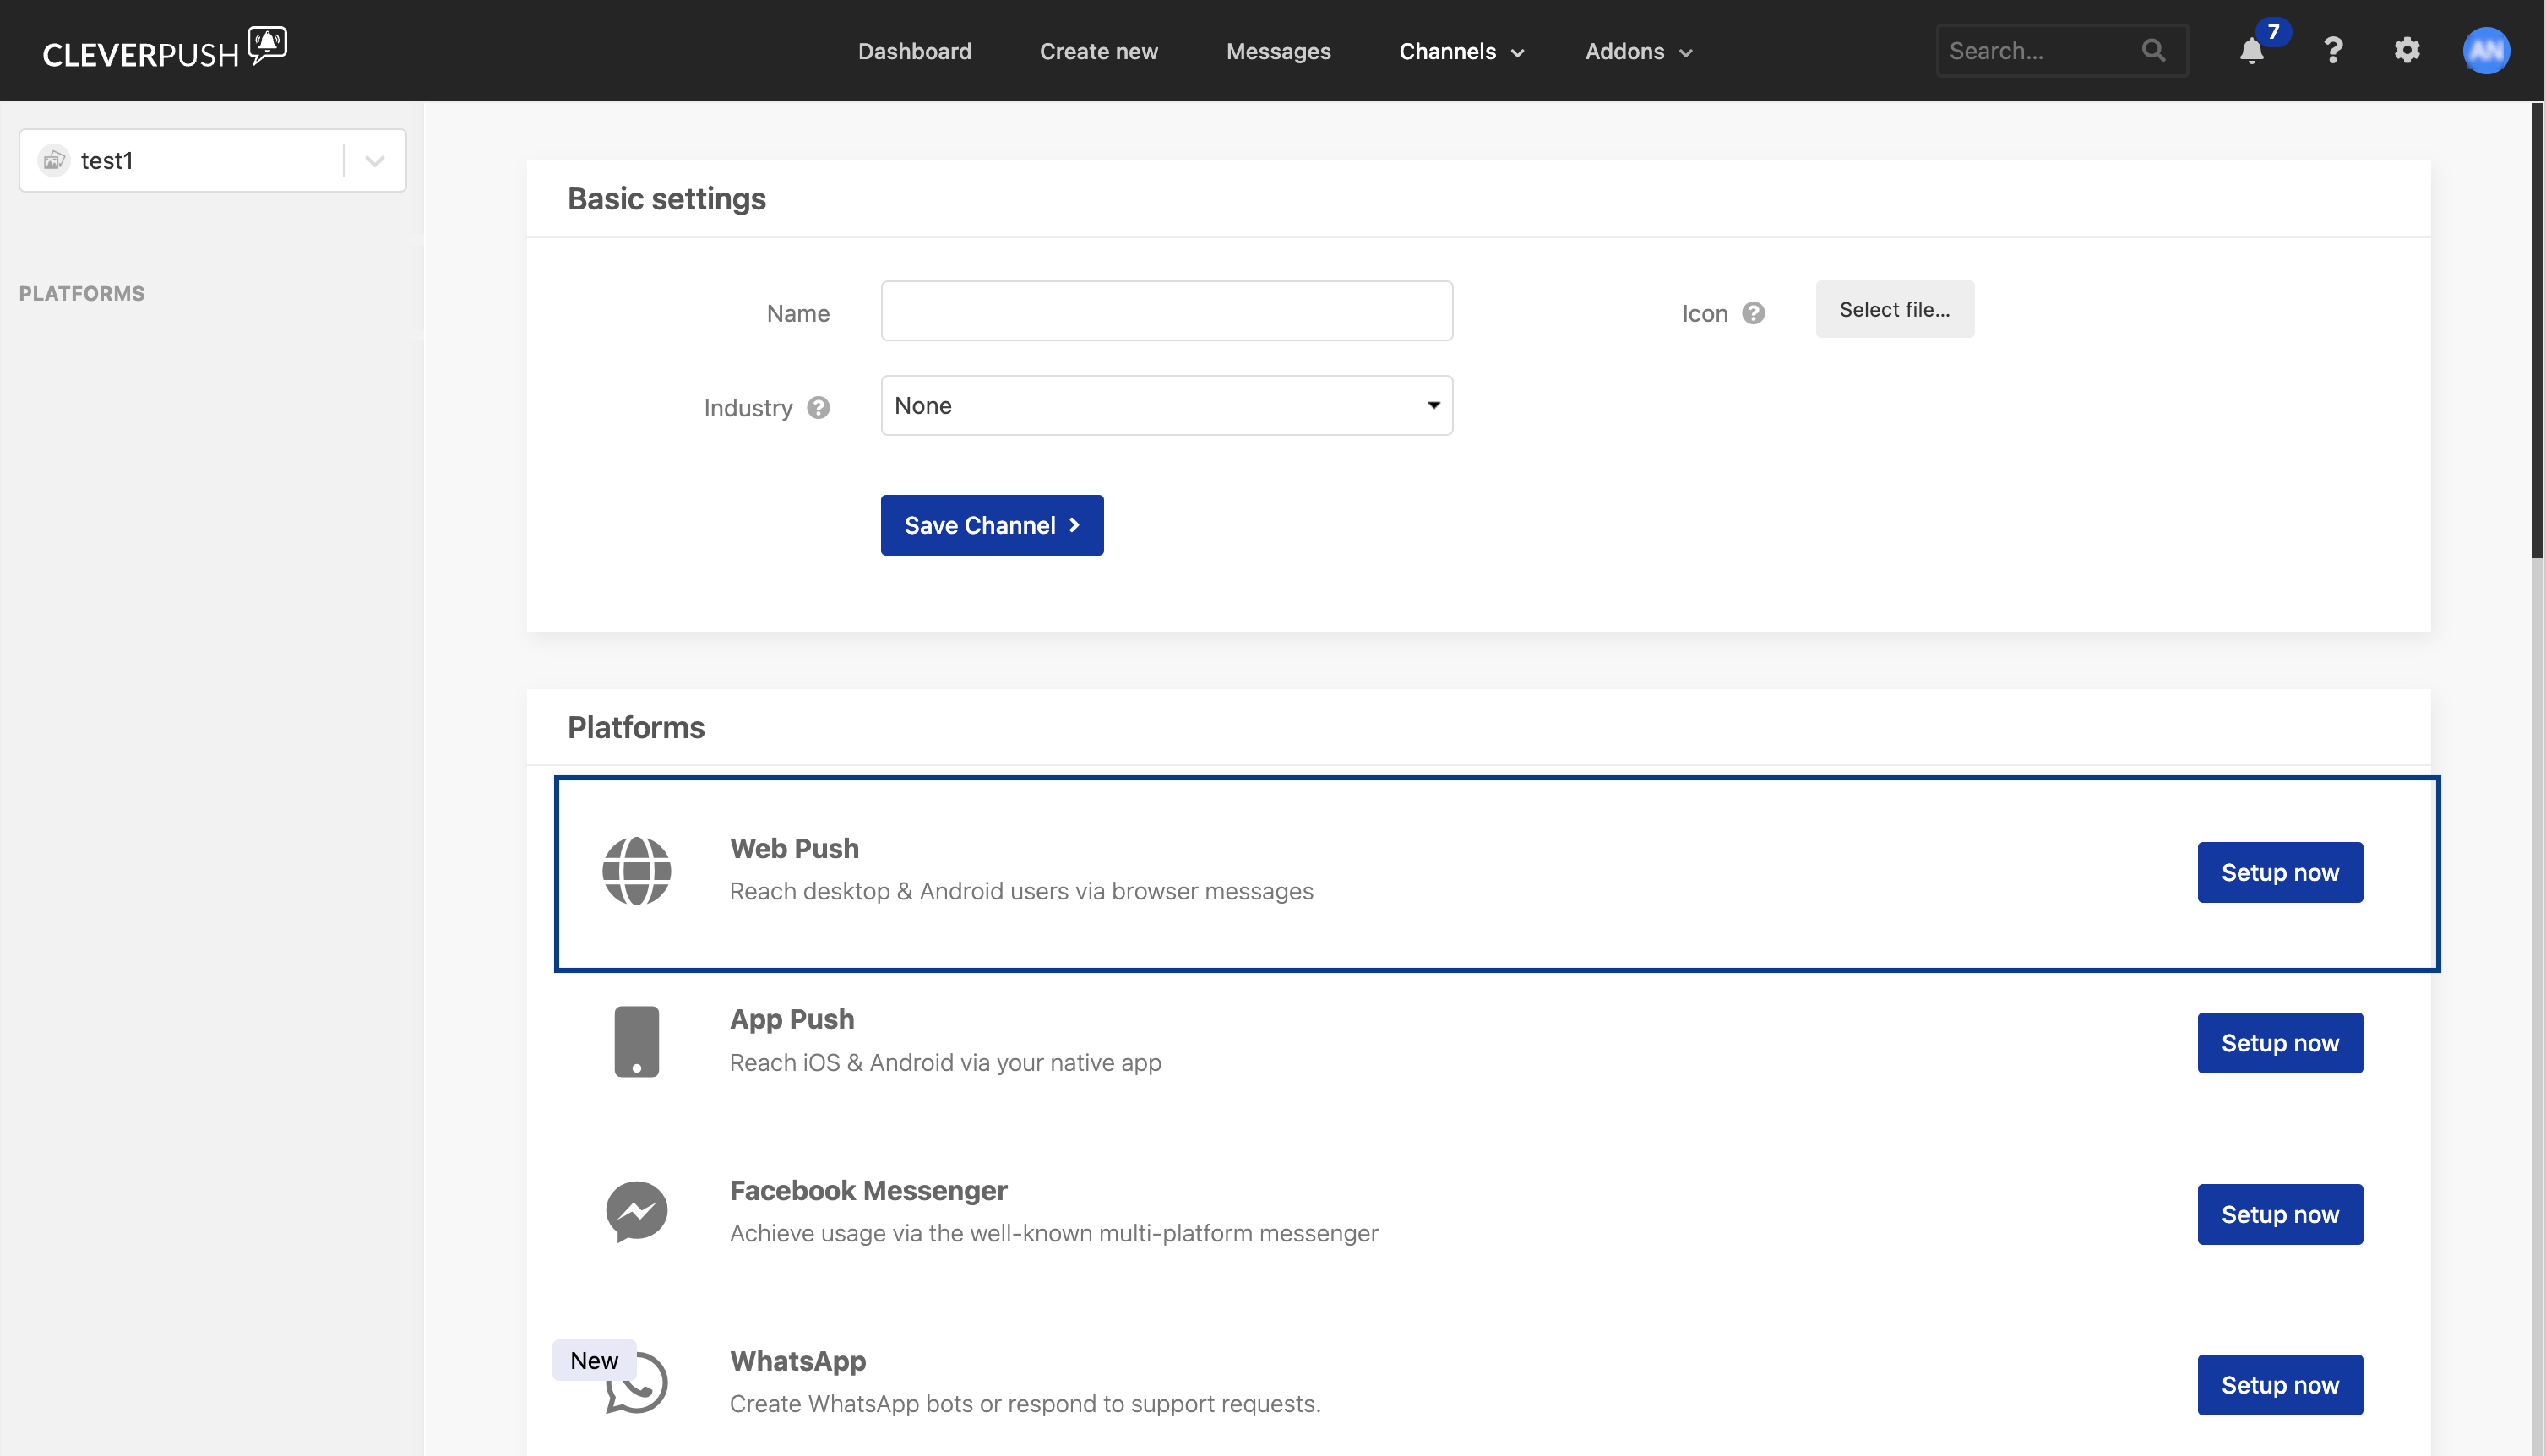Click 'Reach desktop & Android users' description

(x=1021, y=891)
